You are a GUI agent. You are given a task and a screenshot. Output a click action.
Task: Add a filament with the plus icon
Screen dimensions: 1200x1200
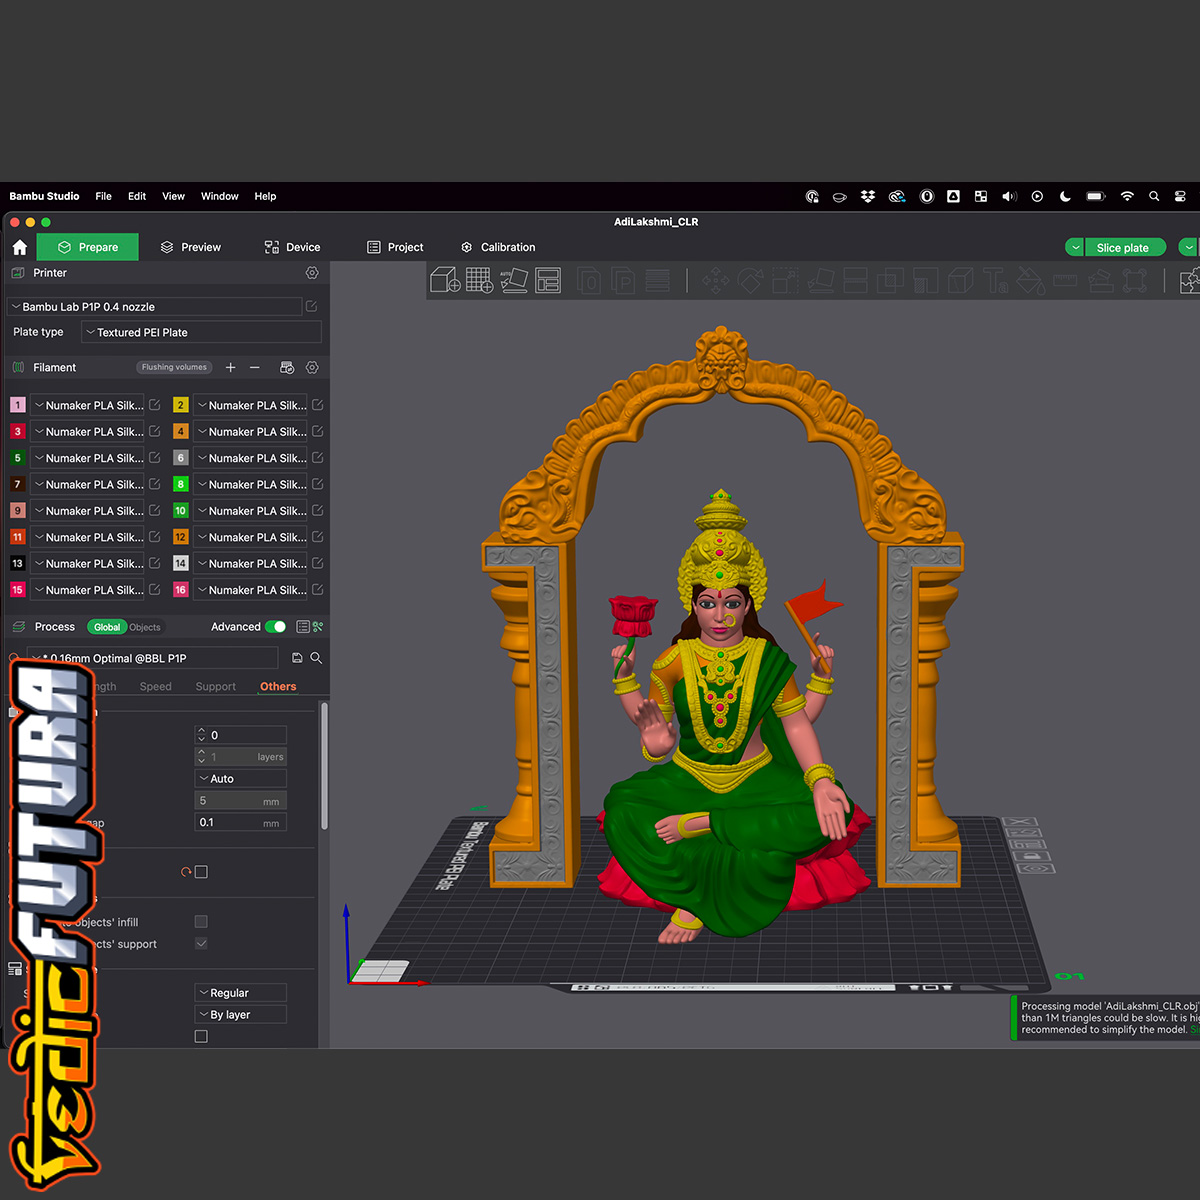point(231,368)
